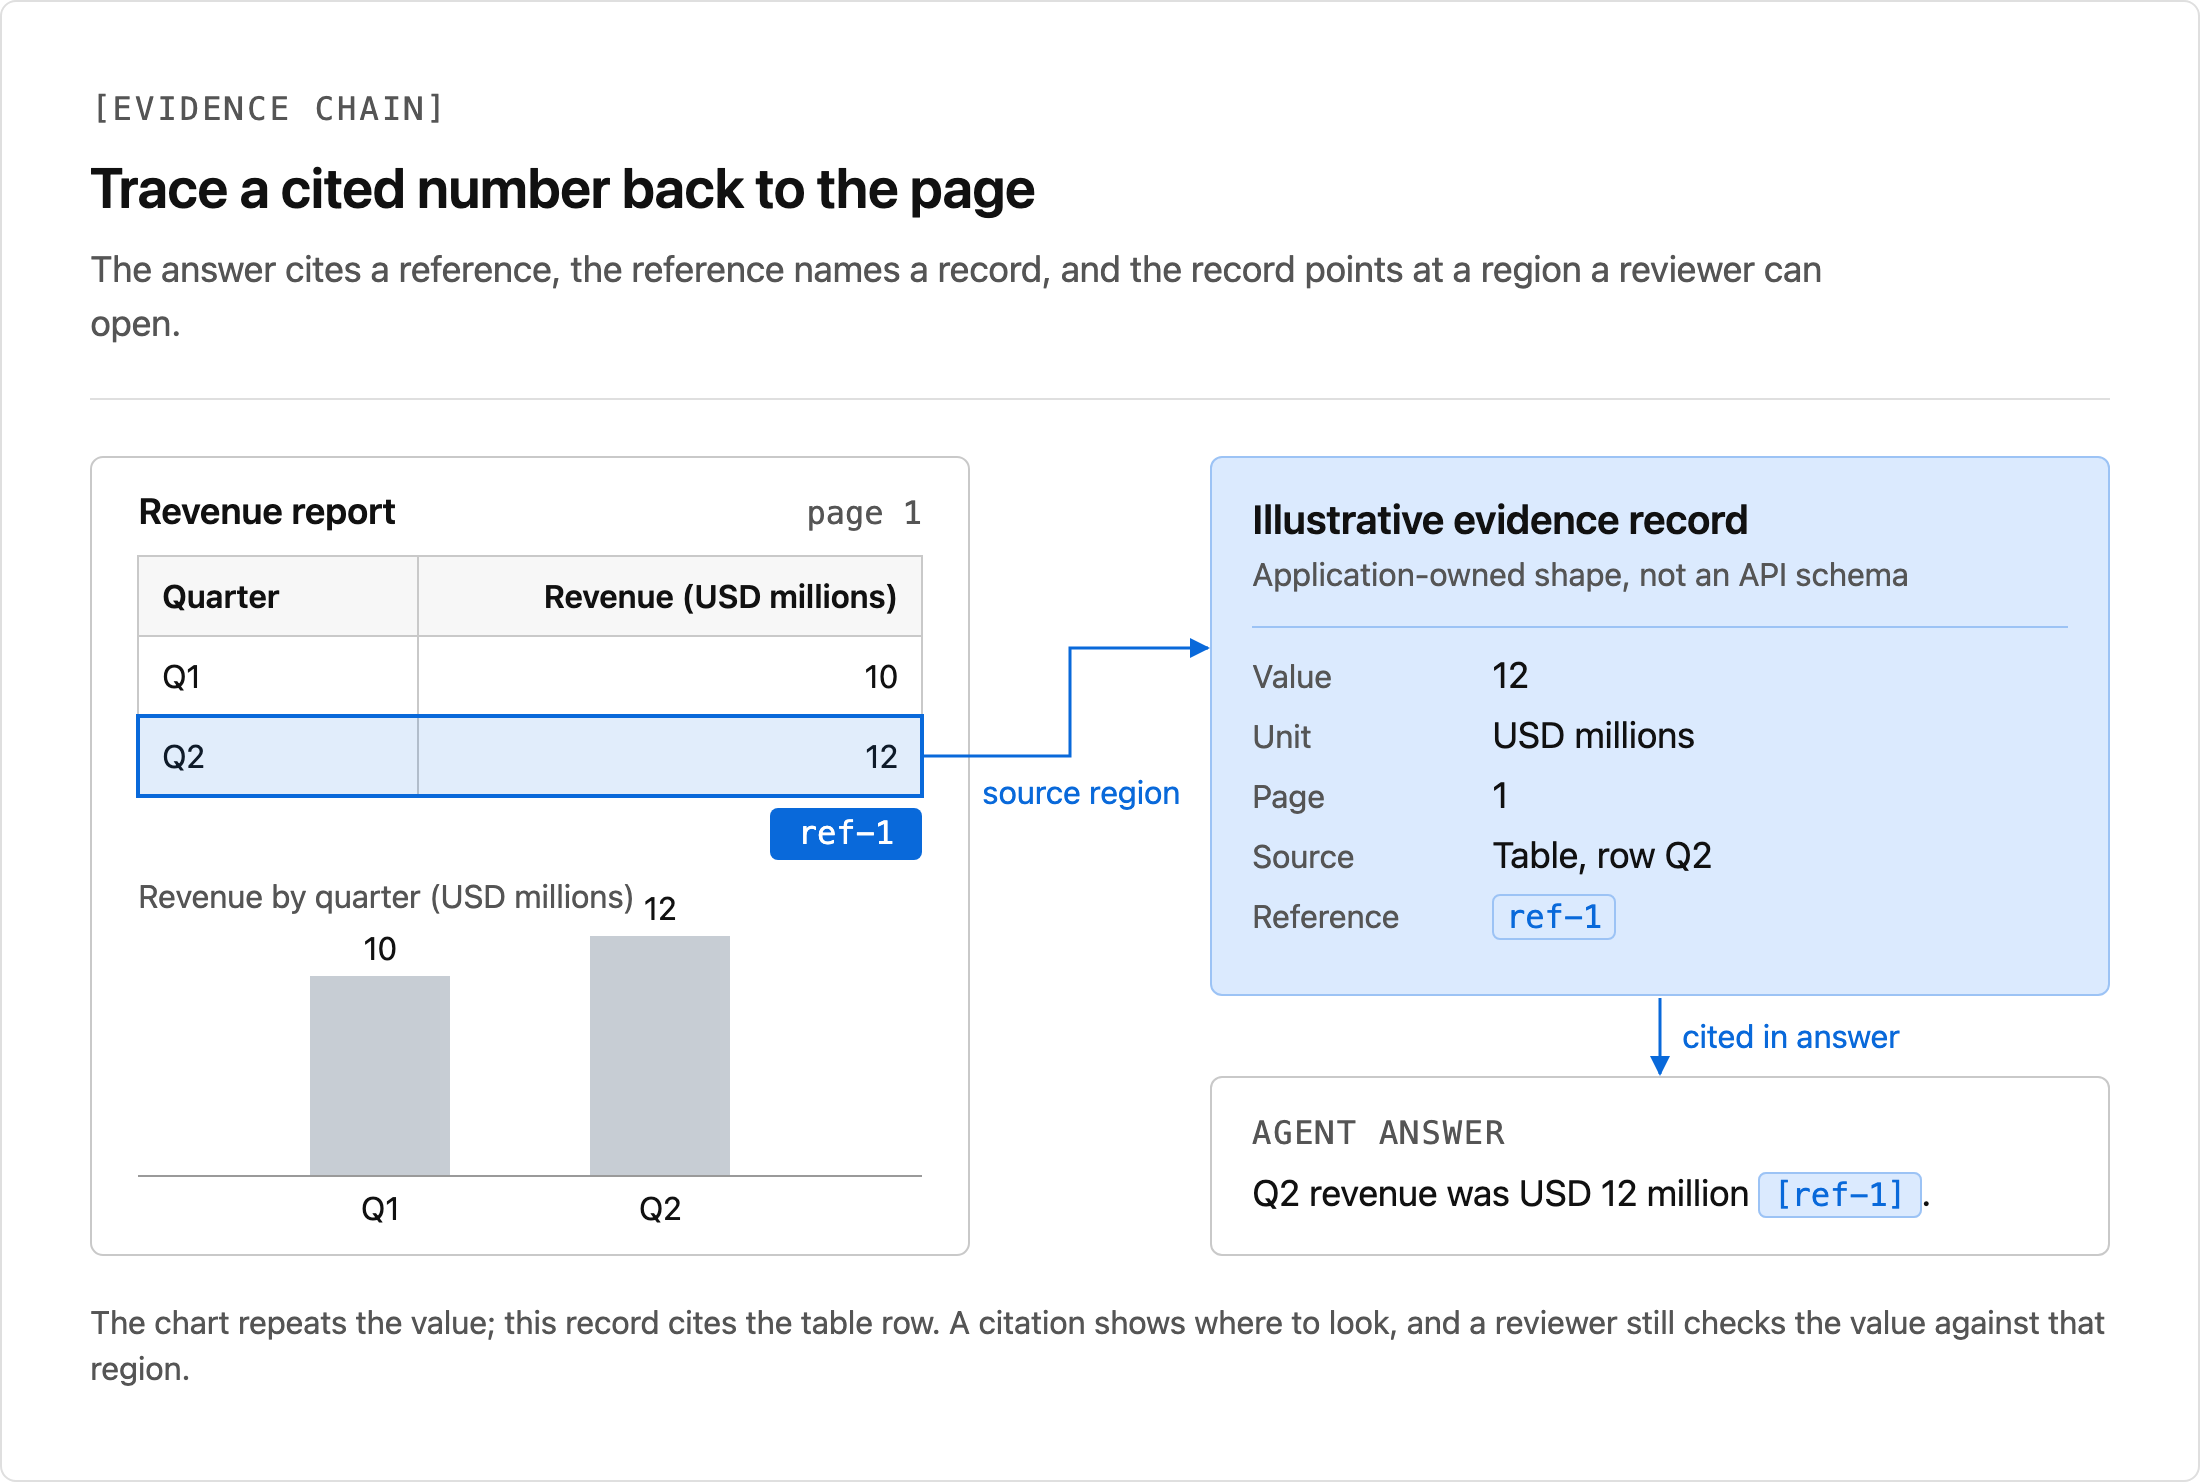Click the 'cited in answer' label
2200x1484 pixels.
(1790, 1037)
